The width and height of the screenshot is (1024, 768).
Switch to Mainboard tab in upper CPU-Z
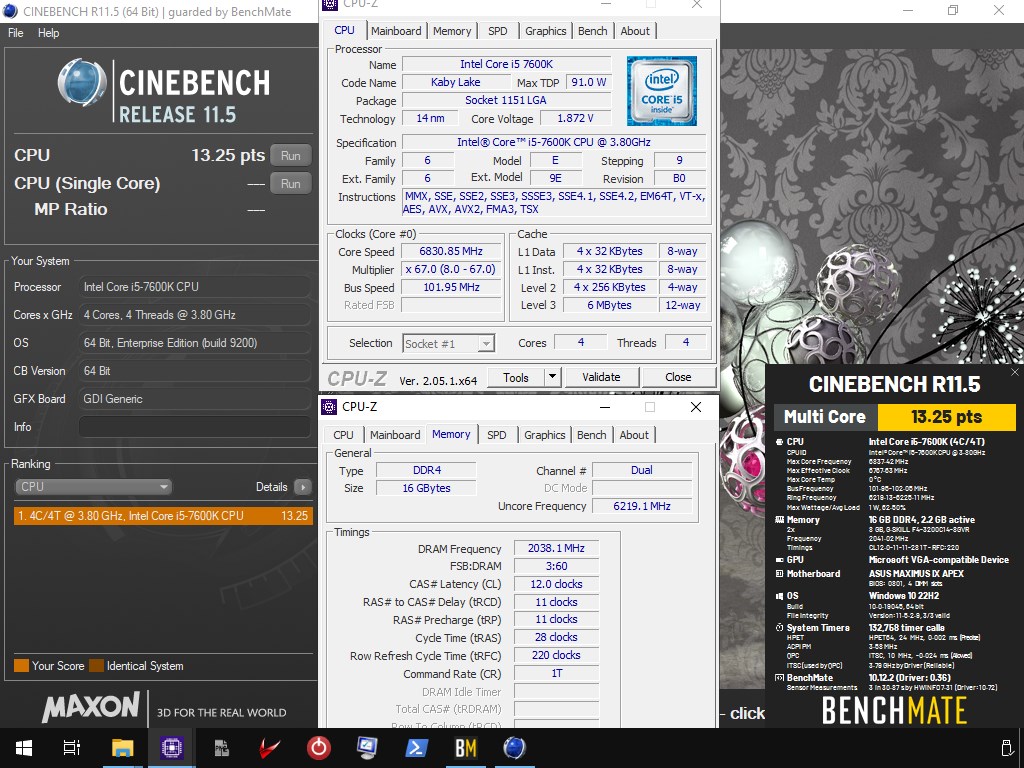point(396,31)
